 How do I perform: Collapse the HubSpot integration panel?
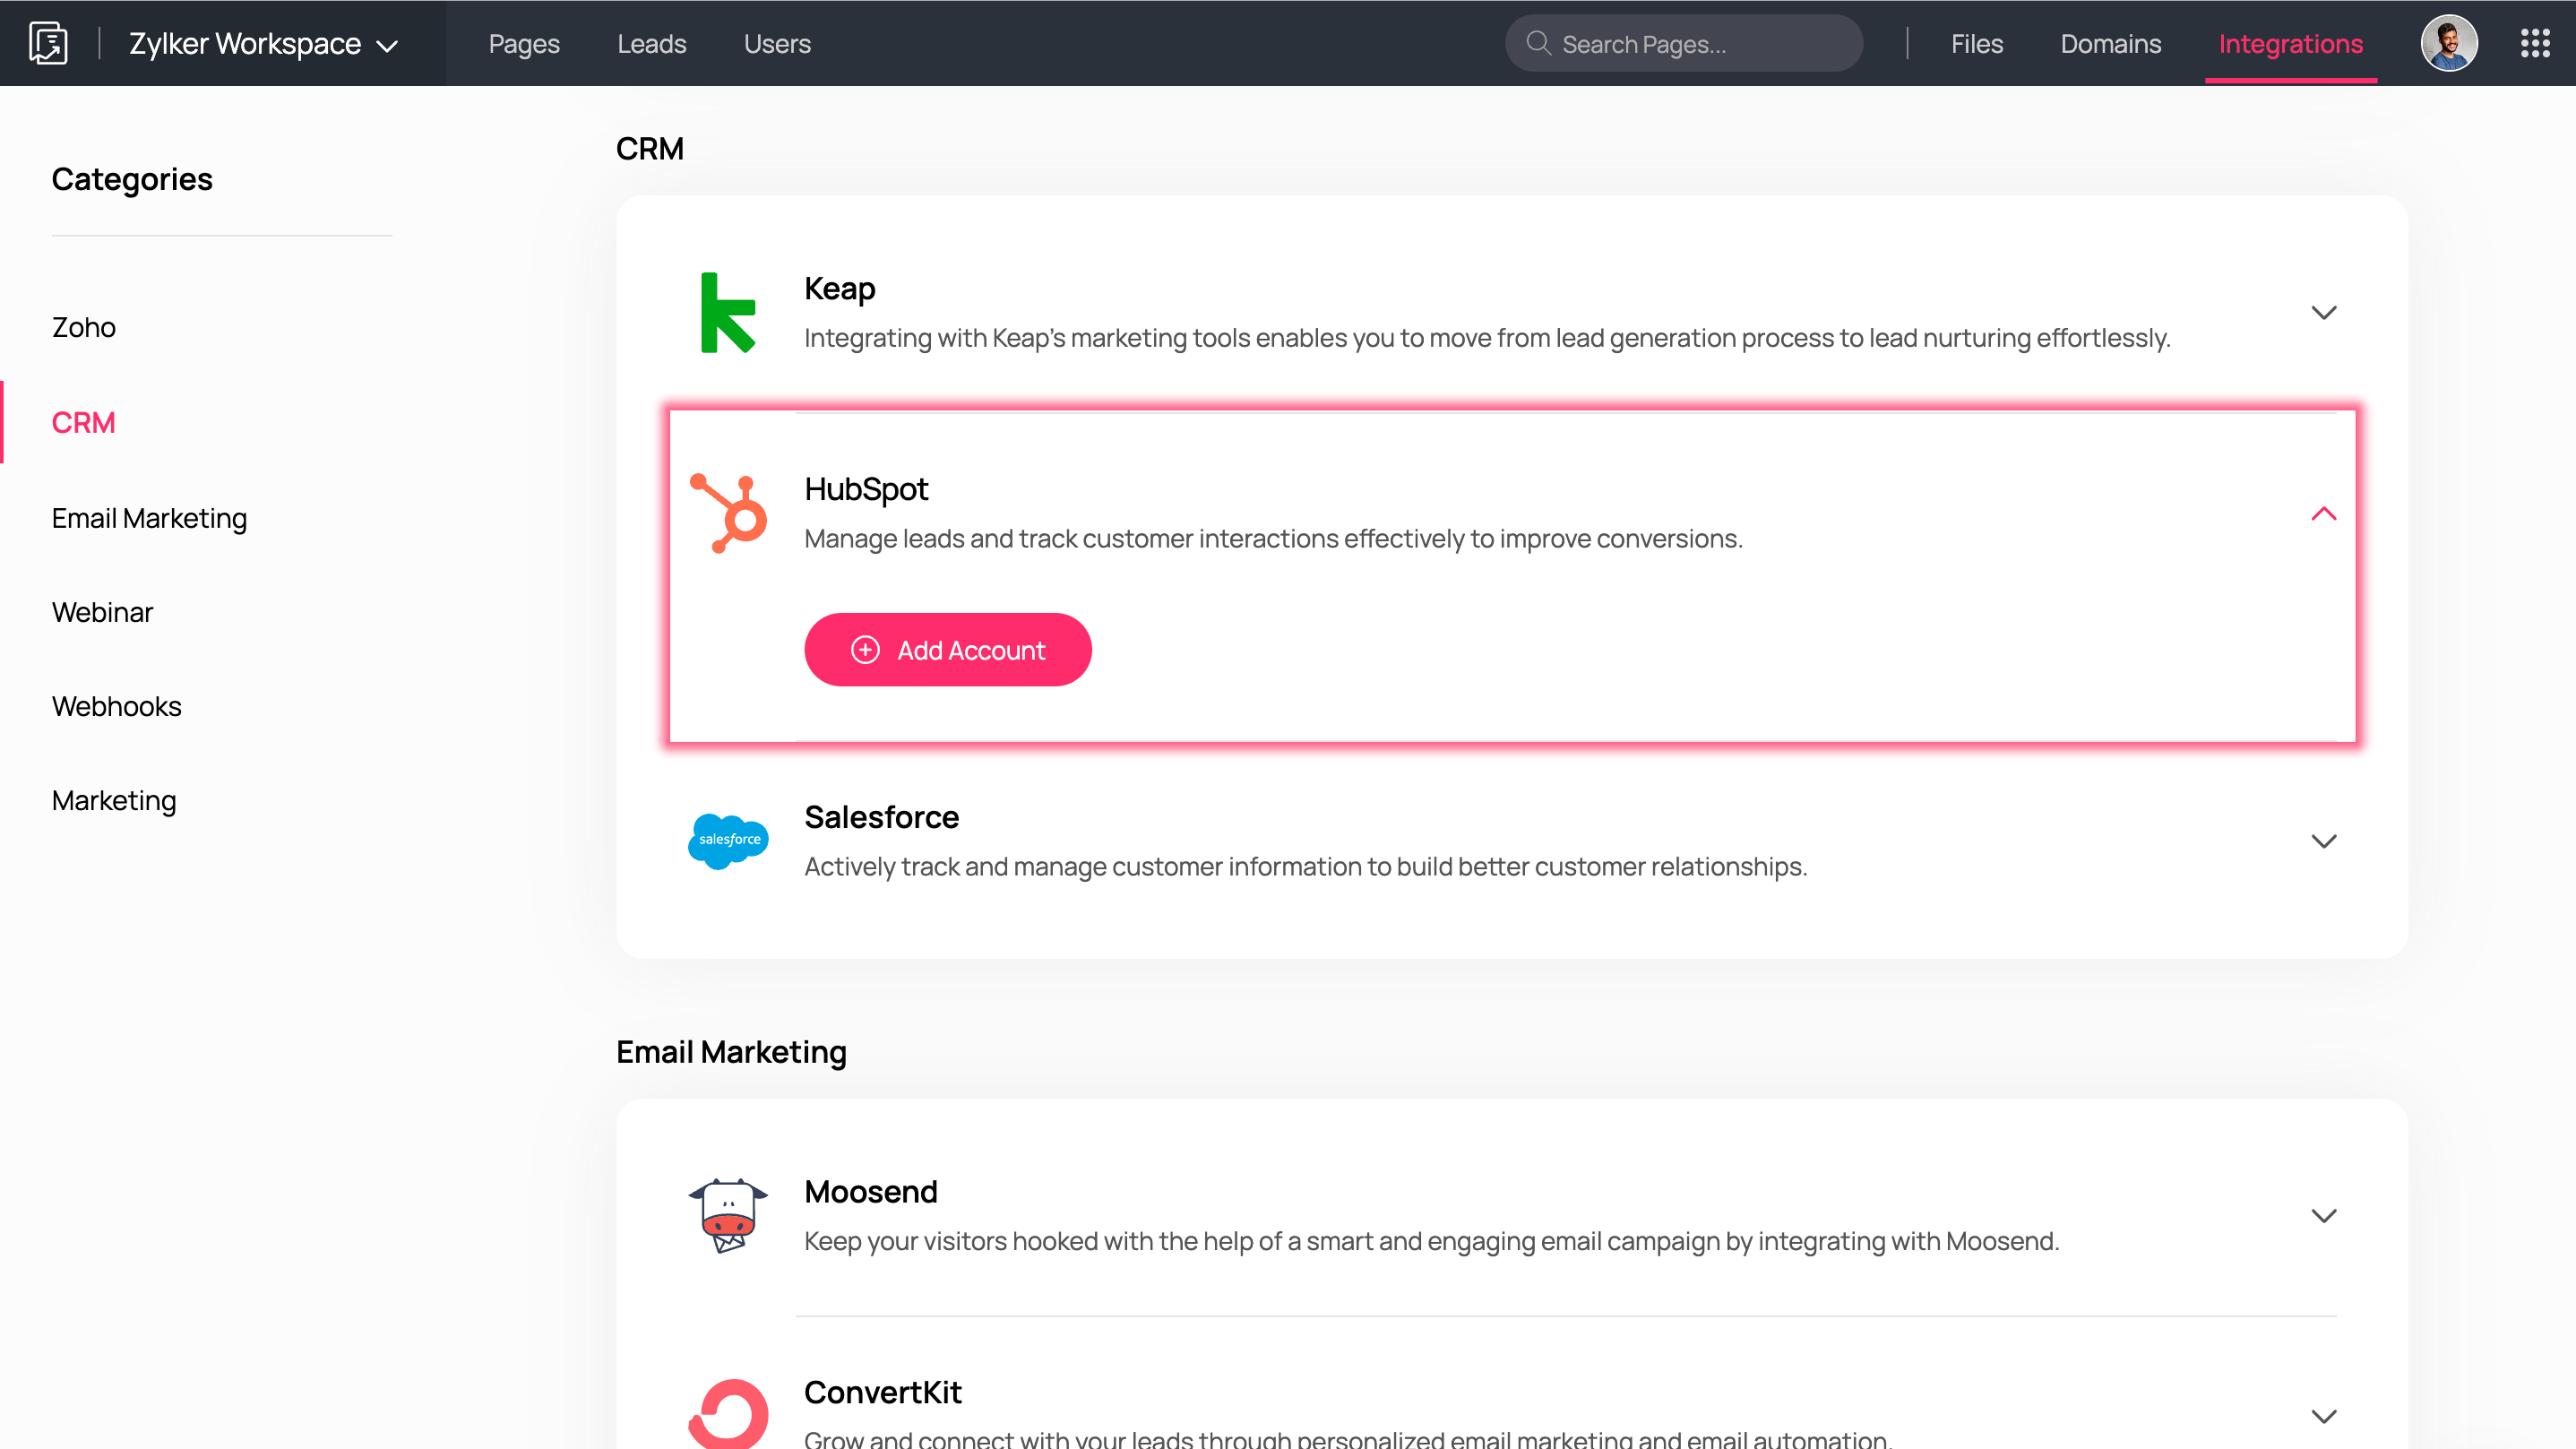click(x=2324, y=513)
